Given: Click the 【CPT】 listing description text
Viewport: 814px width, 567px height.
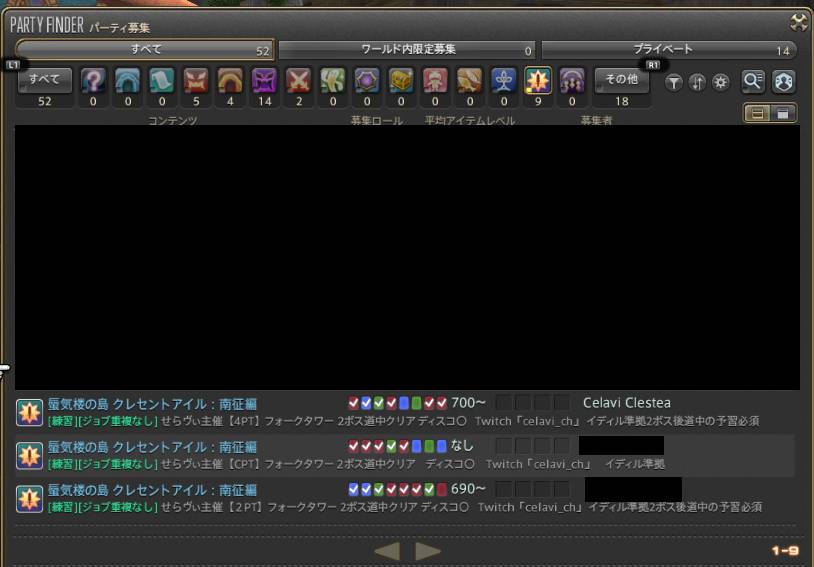Looking at the screenshot, I should tap(356, 464).
